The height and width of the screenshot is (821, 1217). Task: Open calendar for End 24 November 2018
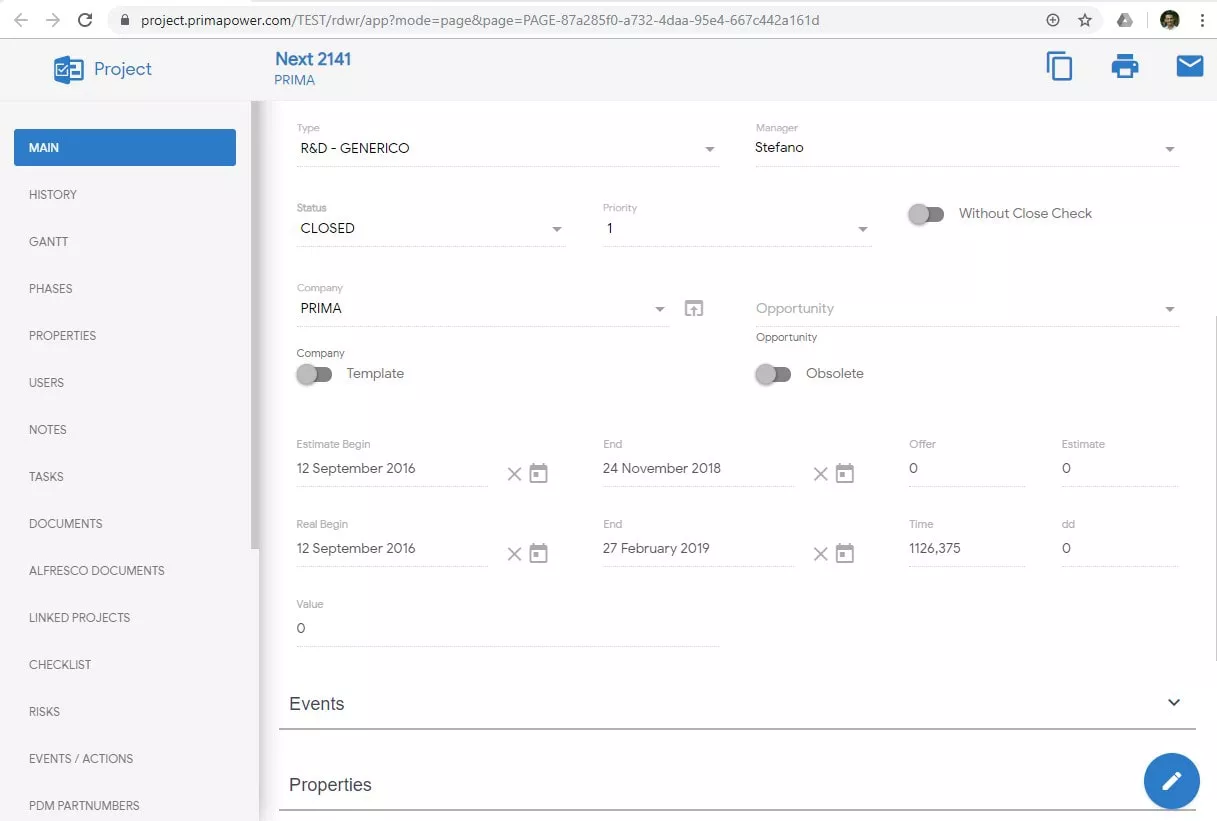click(x=845, y=473)
